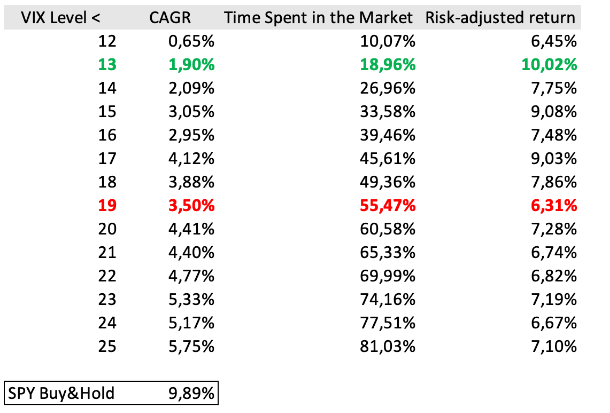
Task: Select the CAGR value 5,75%
Action: (x=192, y=346)
